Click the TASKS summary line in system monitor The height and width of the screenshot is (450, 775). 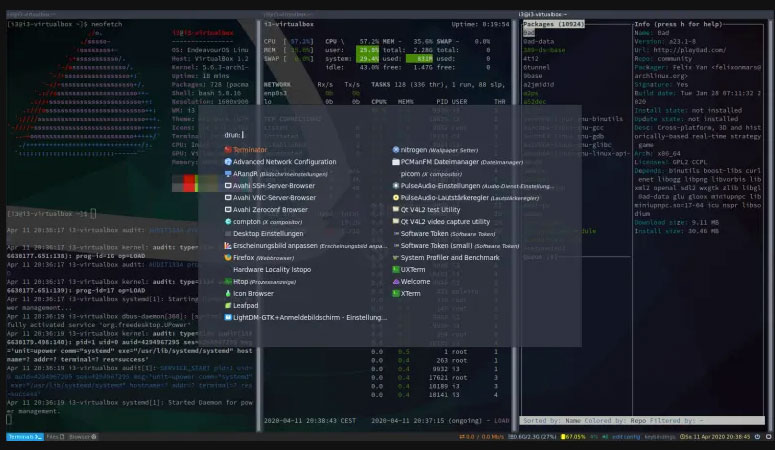coord(438,85)
